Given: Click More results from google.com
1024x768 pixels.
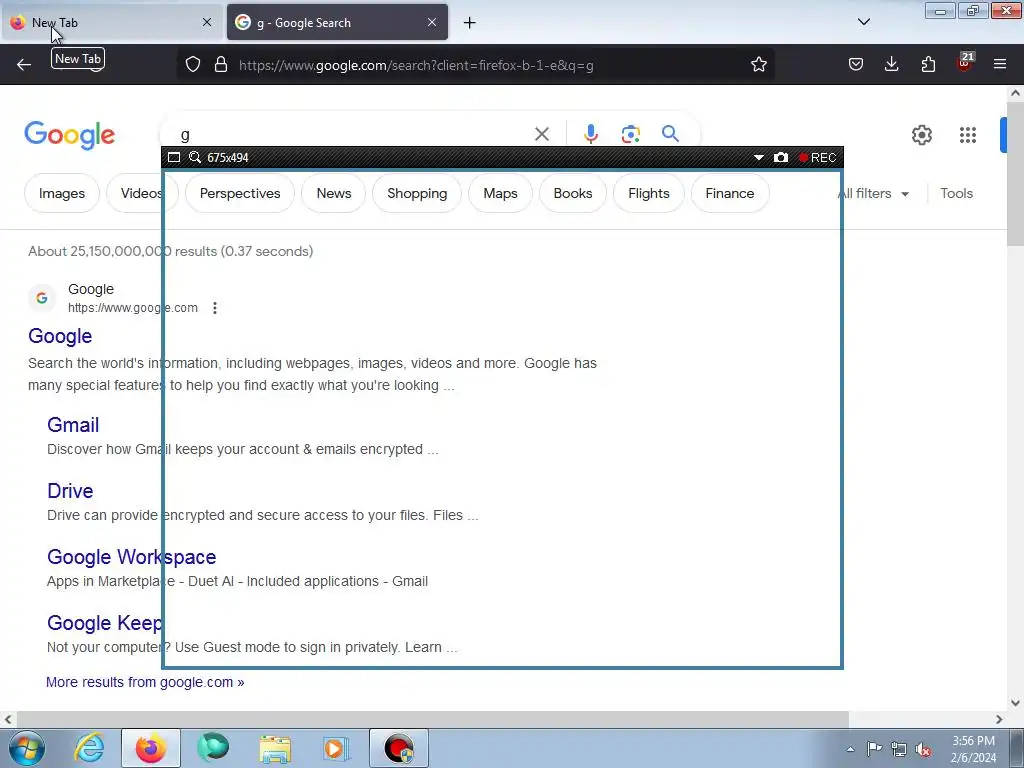Looking at the screenshot, I should click(x=145, y=682).
